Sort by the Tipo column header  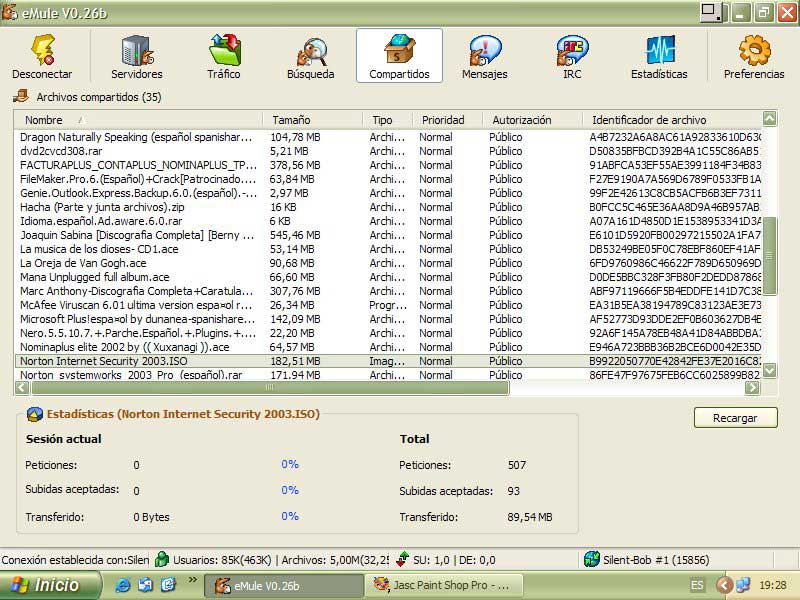pos(387,120)
